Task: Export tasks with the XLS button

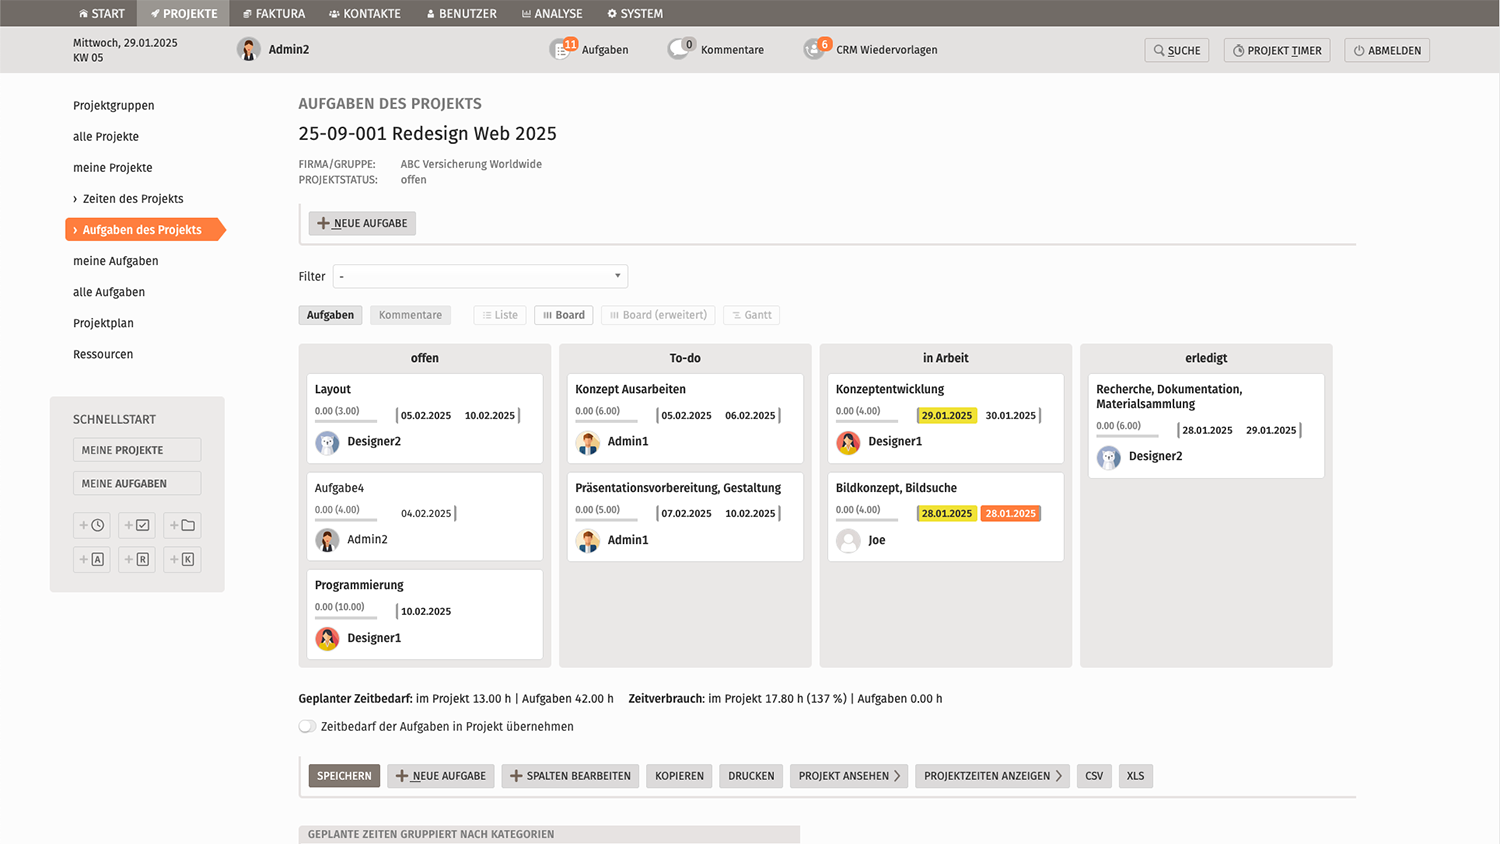Action: (x=1135, y=776)
